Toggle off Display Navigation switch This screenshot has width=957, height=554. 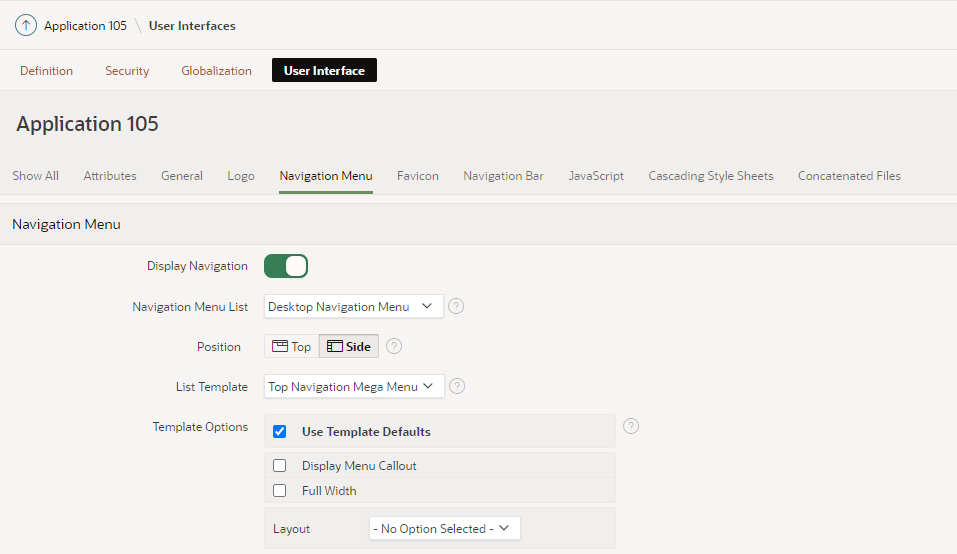[286, 266]
